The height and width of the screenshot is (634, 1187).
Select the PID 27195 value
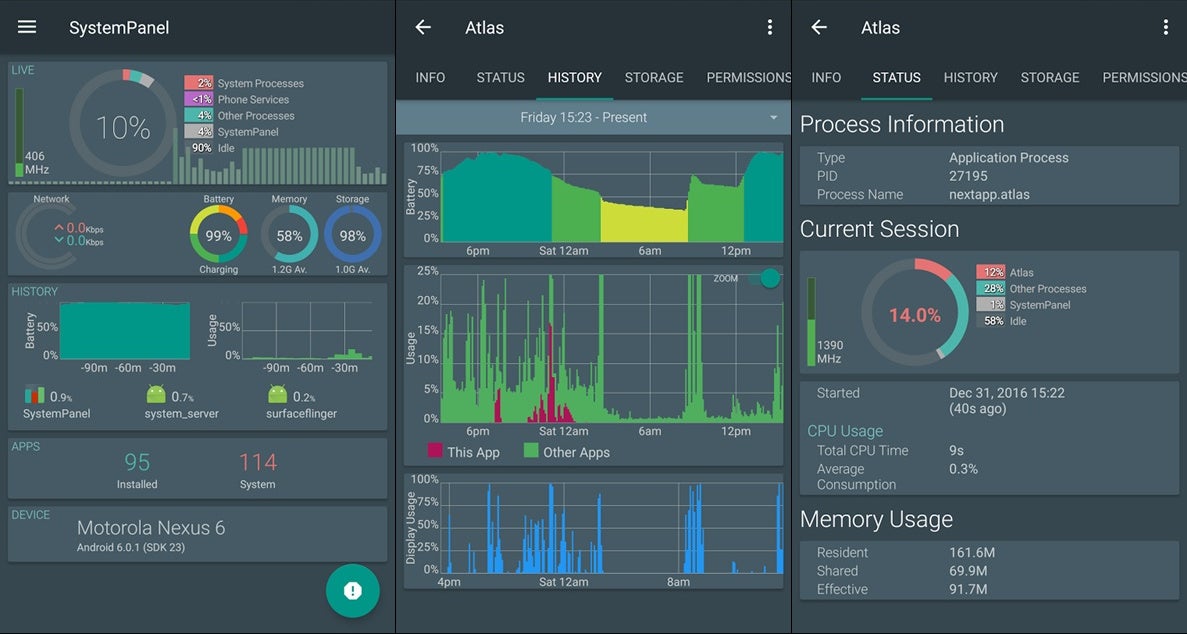coord(968,176)
